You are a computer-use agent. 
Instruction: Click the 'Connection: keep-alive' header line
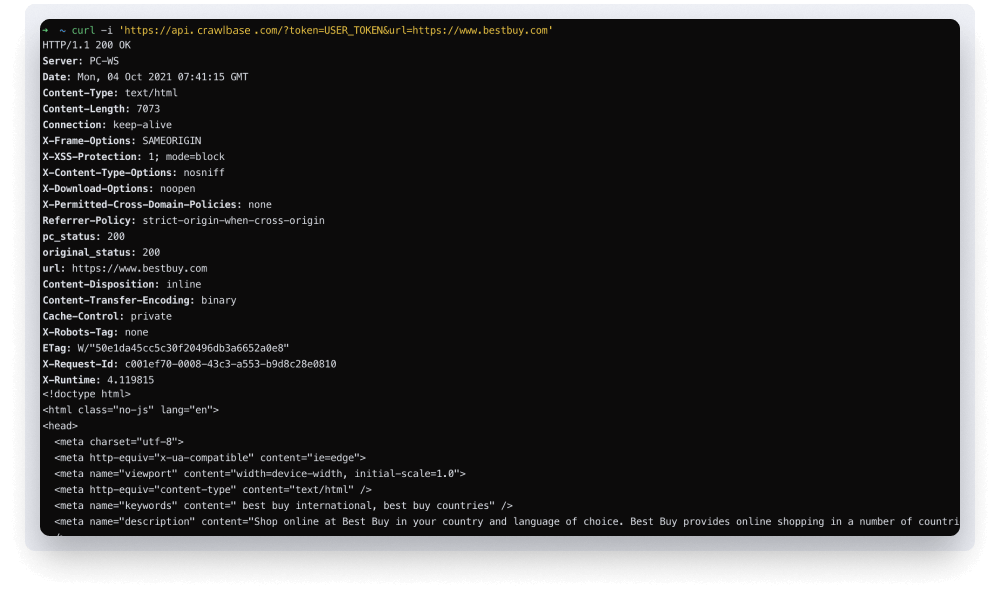(x=107, y=125)
